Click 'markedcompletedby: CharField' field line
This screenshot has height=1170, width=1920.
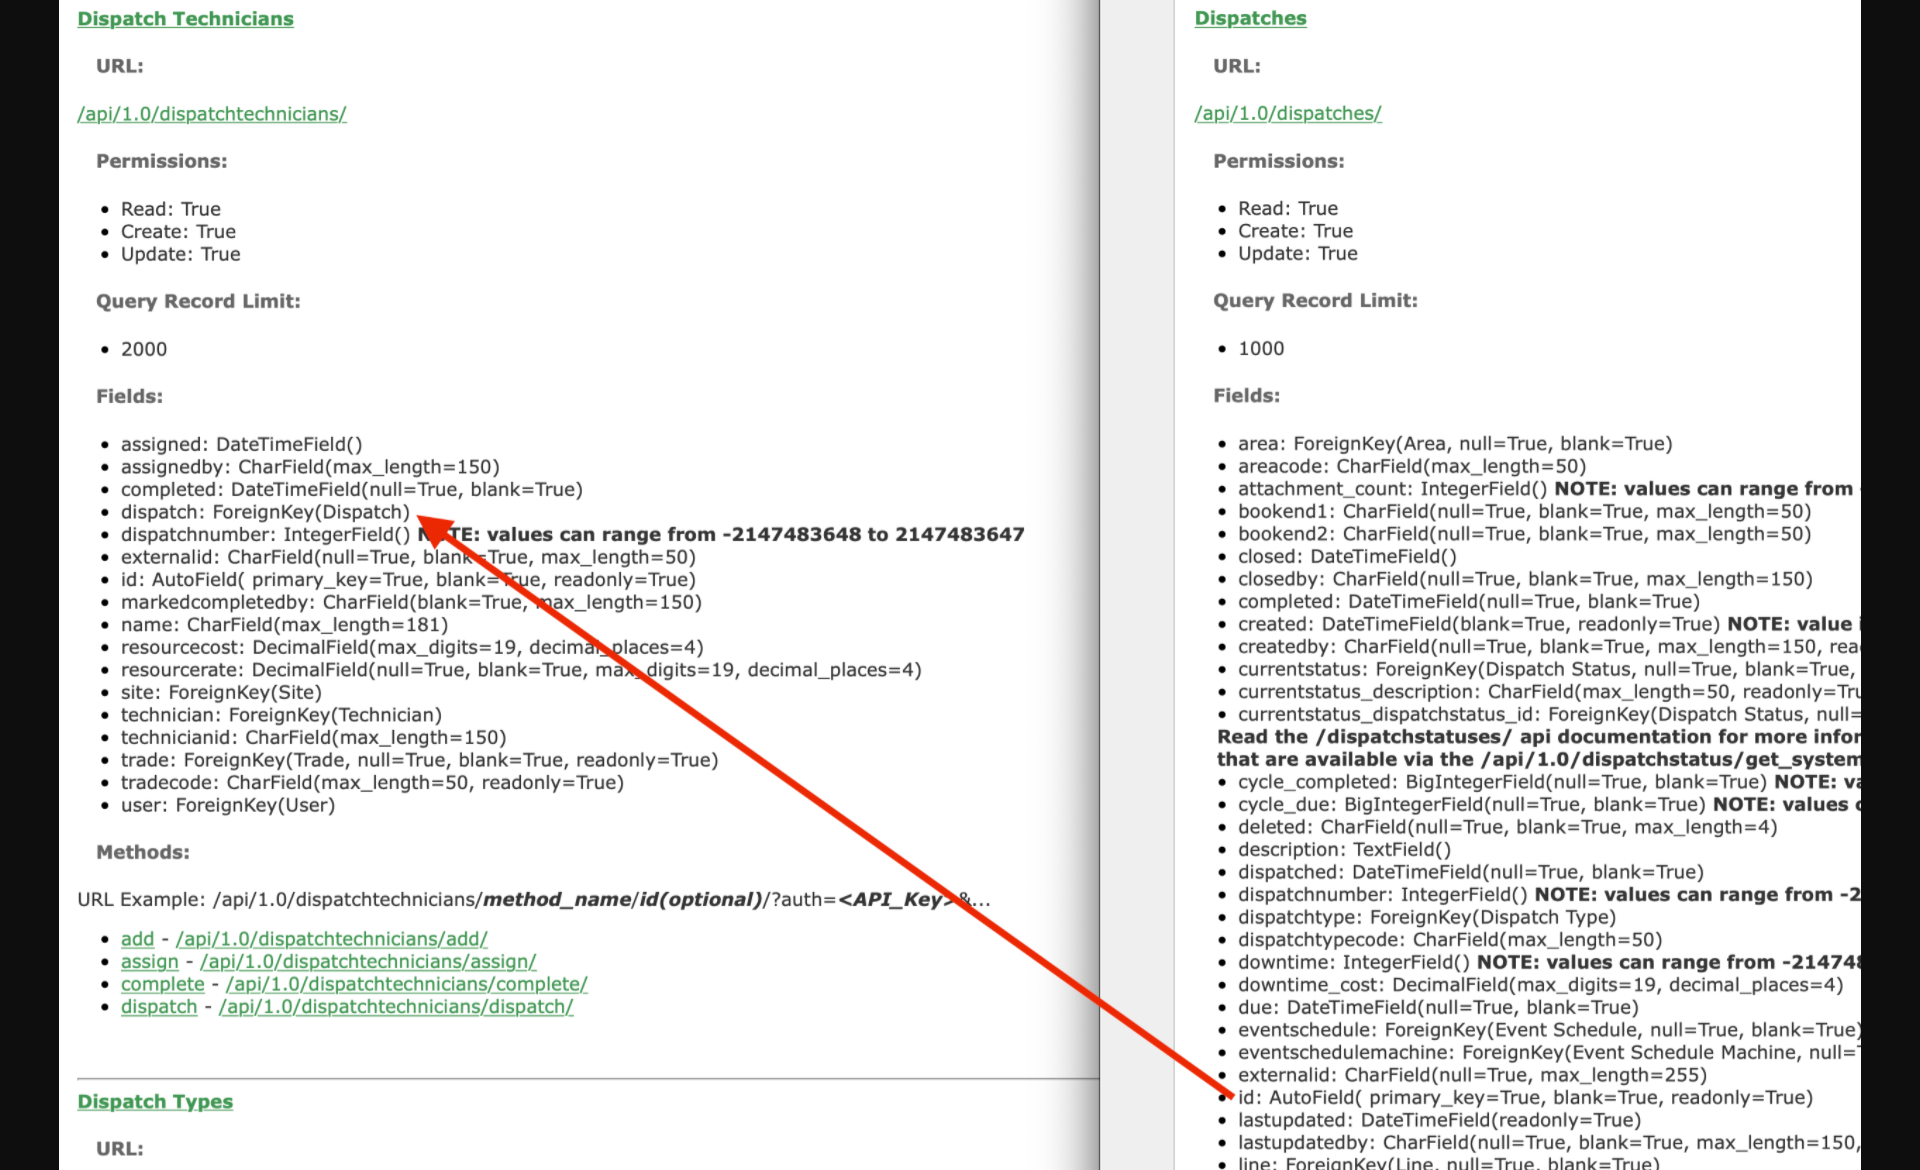(411, 602)
